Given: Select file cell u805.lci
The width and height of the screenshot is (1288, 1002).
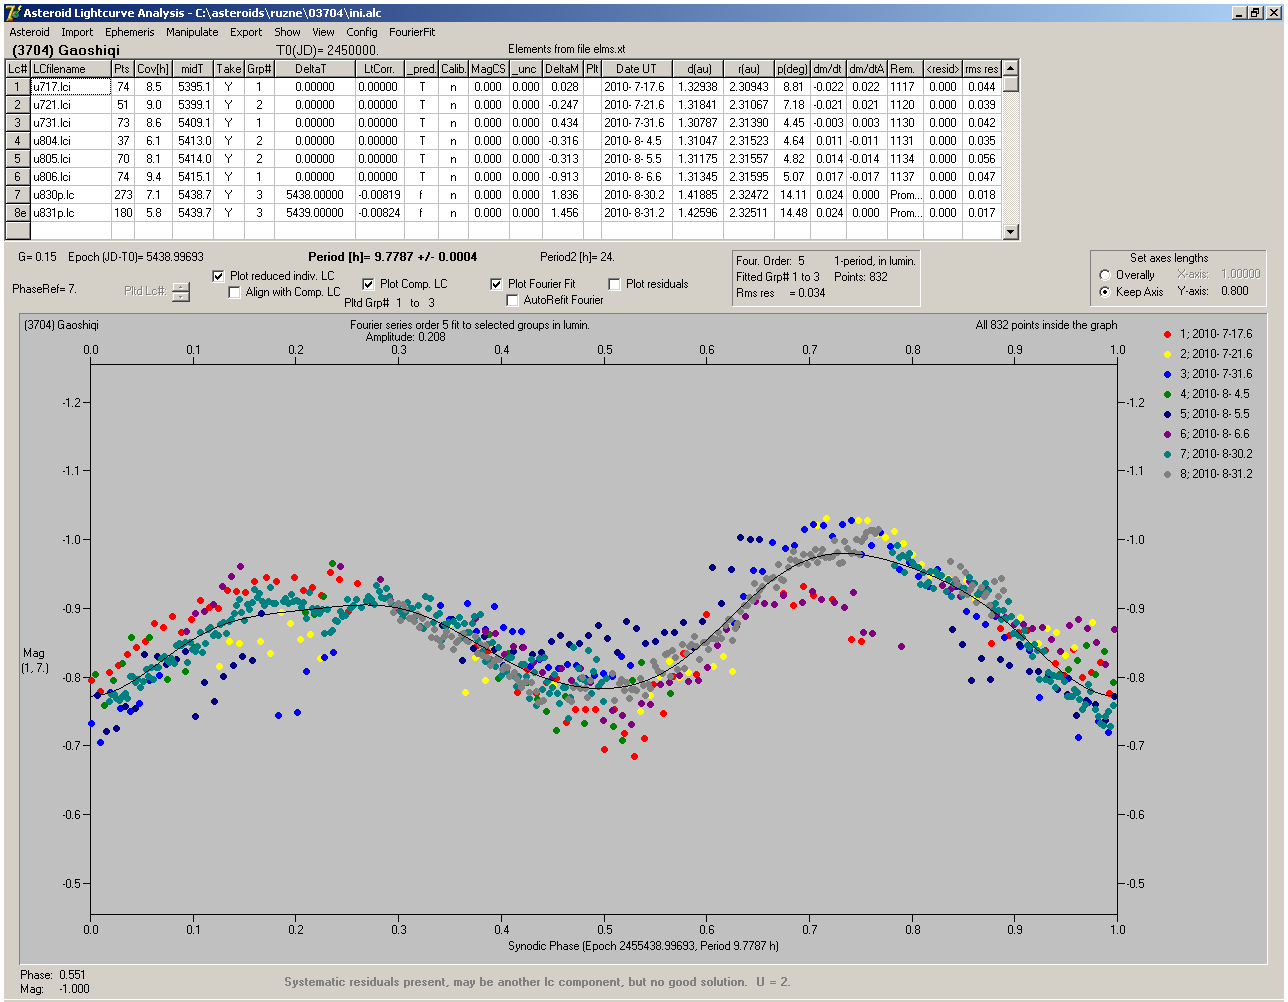Looking at the screenshot, I should click(71, 159).
